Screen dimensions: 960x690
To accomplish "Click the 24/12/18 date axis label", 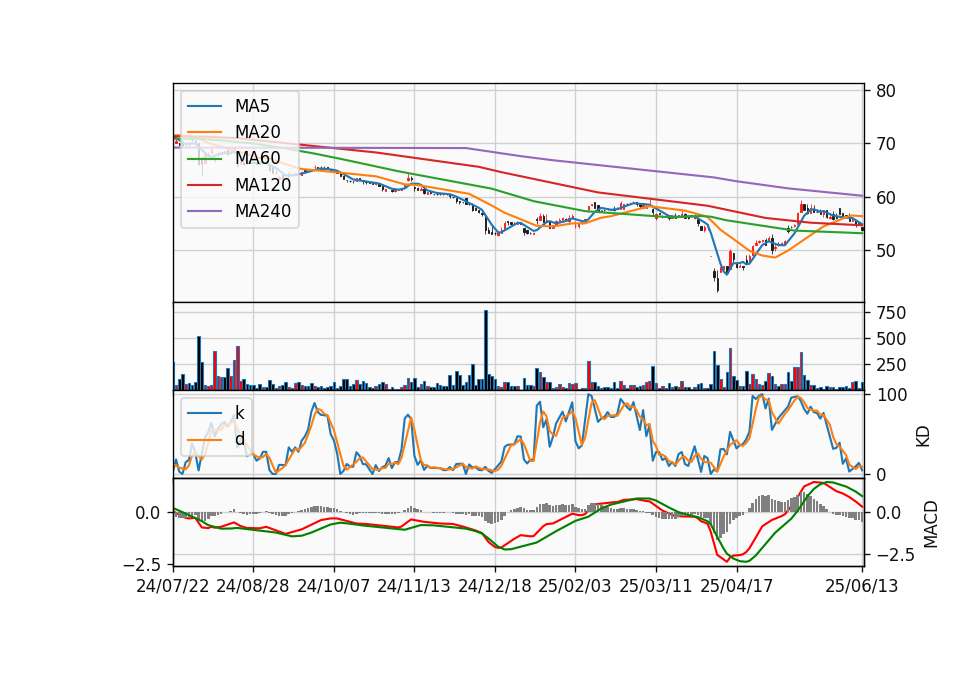I will 495,586.
